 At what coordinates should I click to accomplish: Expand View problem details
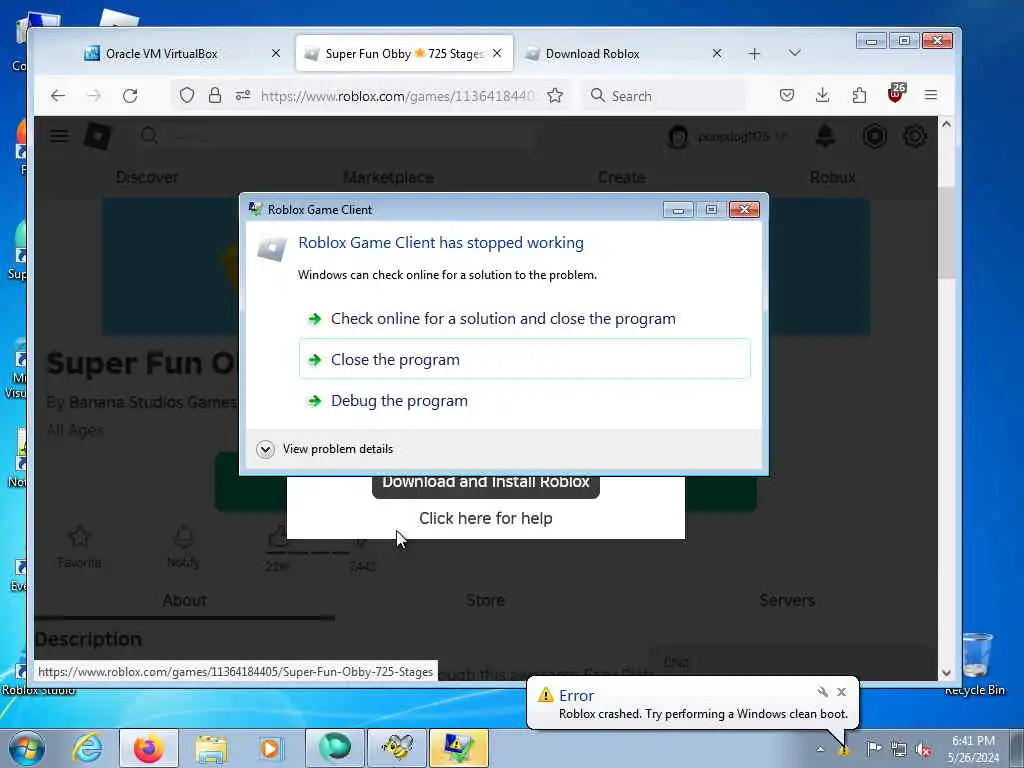pyautogui.click(x=325, y=449)
